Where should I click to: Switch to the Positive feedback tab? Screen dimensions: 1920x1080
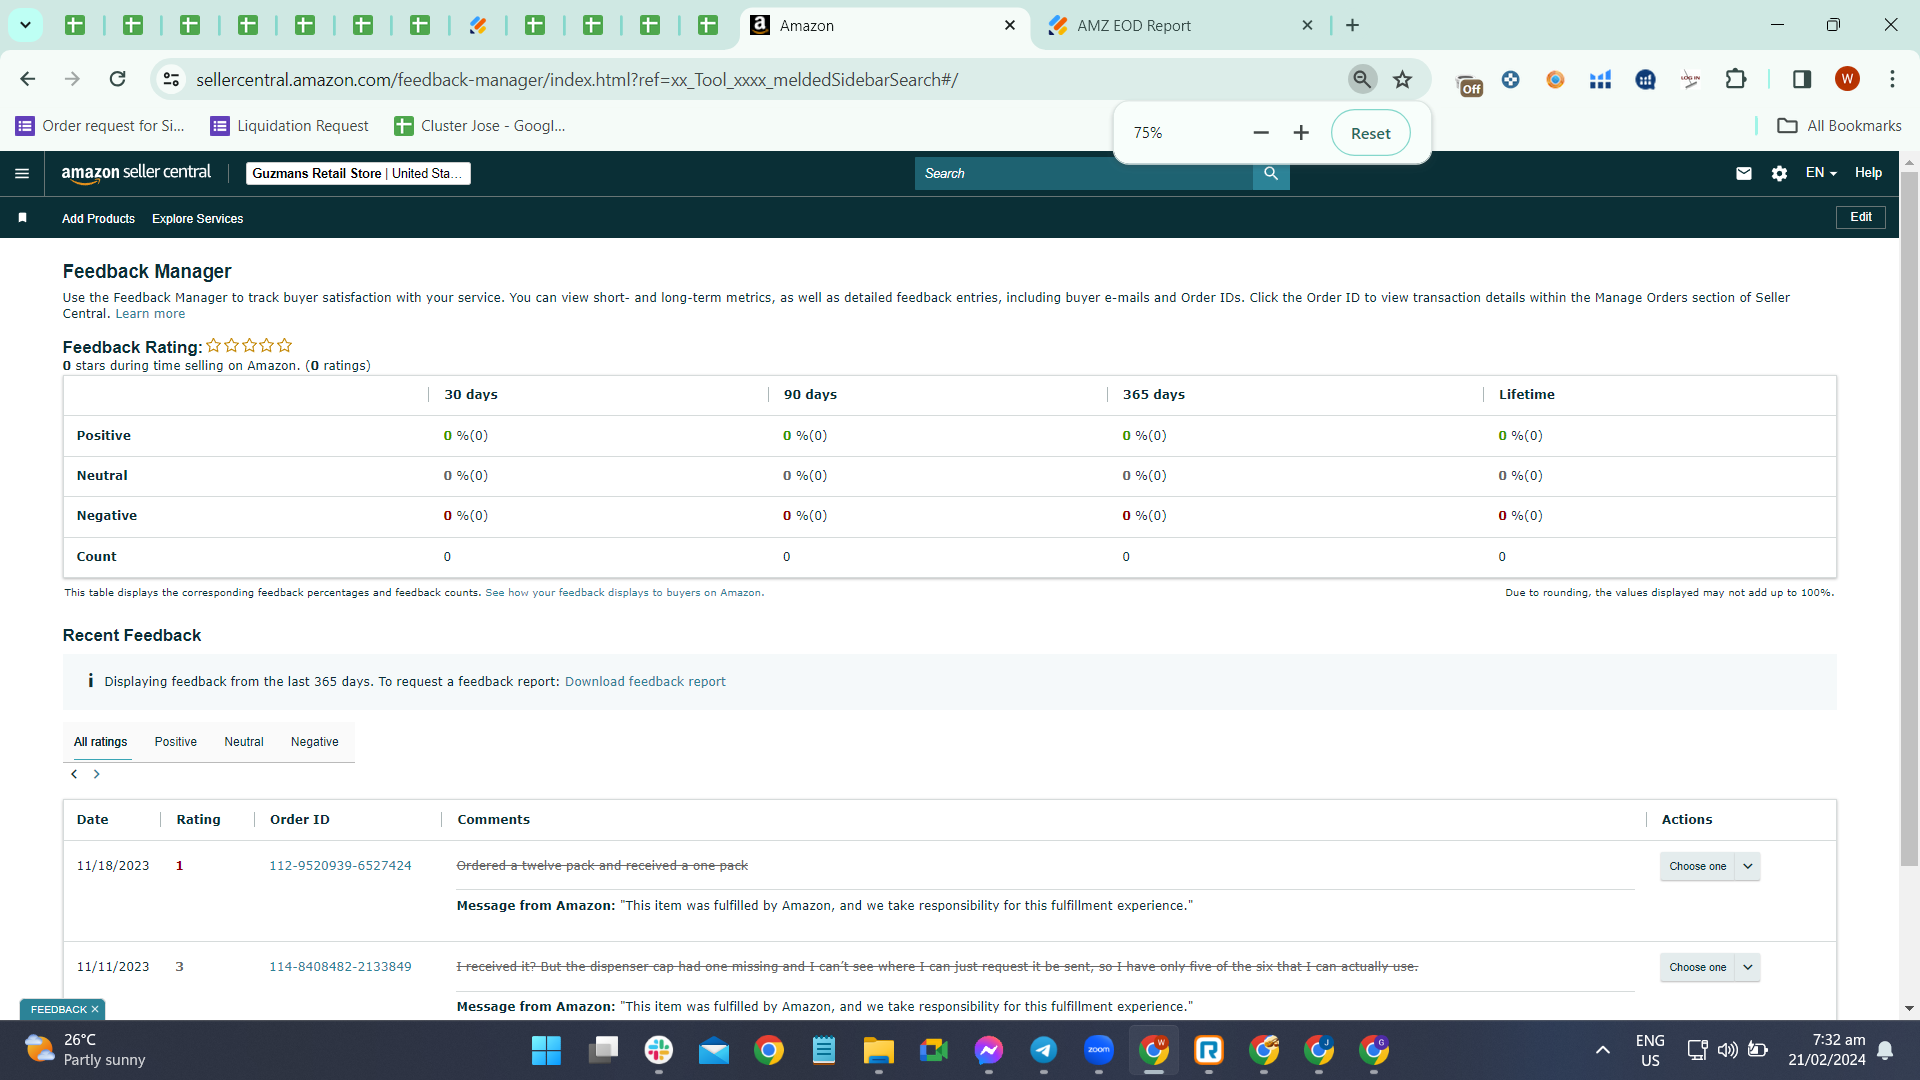pyautogui.click(x=176, y=742)
